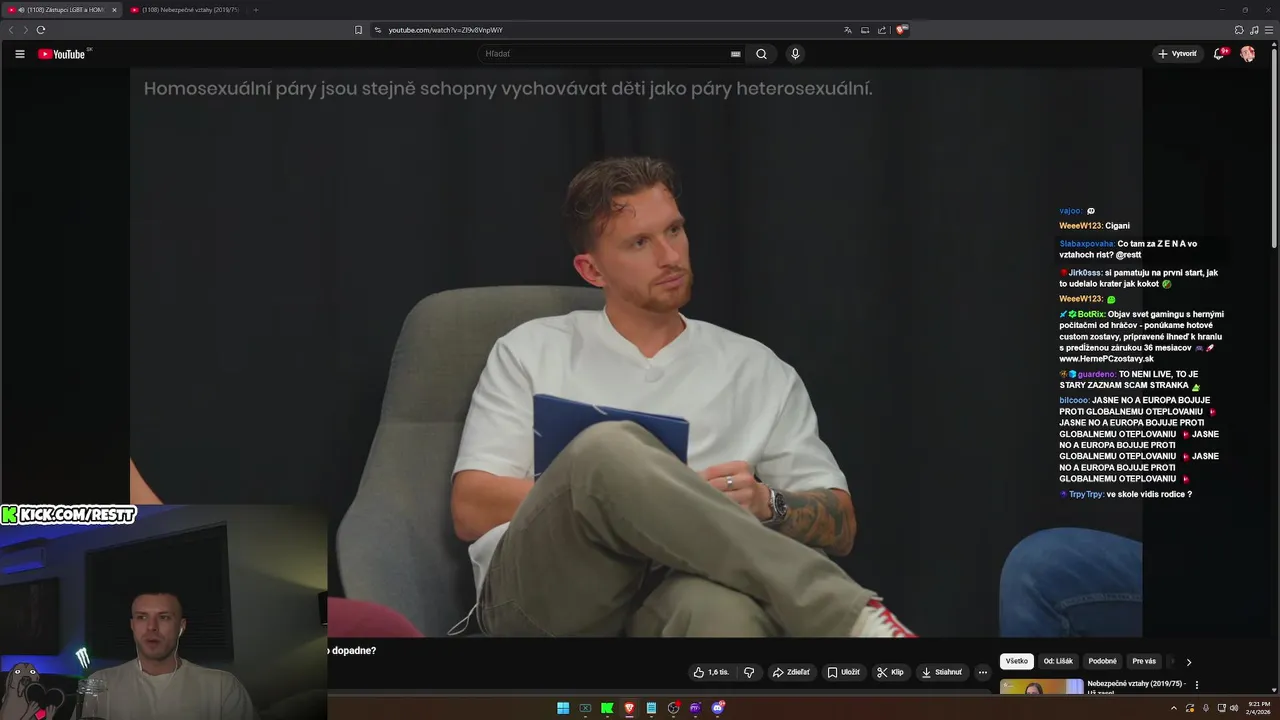
Task: Open the Nebezpečné vztahy recommended video thumbnail
Action: 1041,687
